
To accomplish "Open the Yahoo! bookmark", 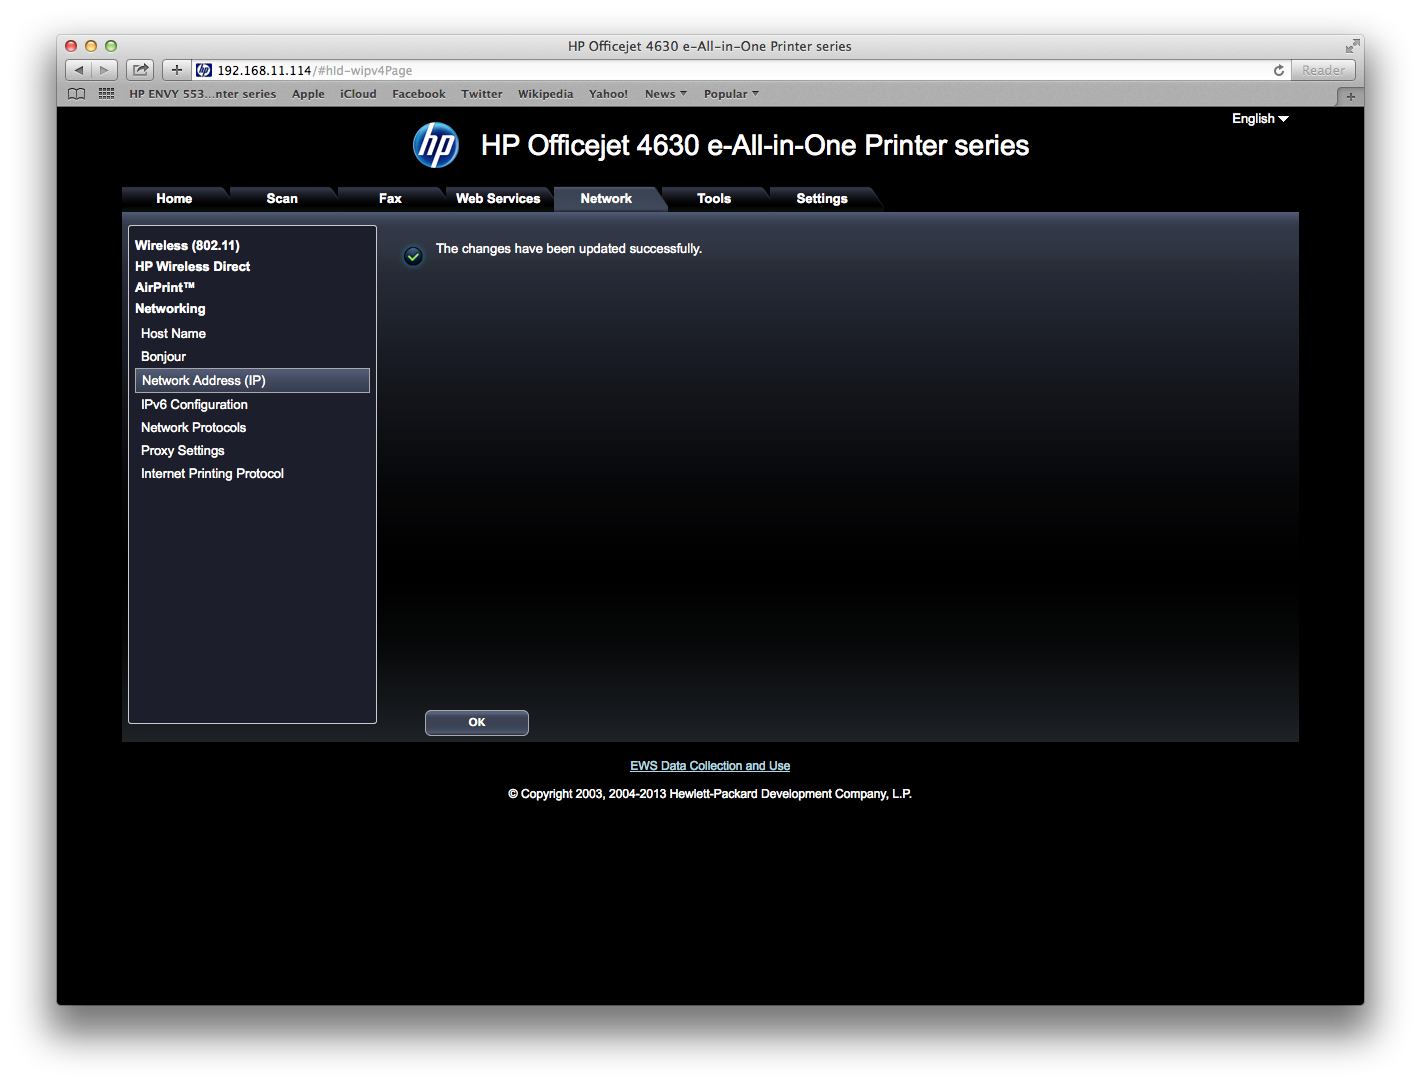I will 608,94.
